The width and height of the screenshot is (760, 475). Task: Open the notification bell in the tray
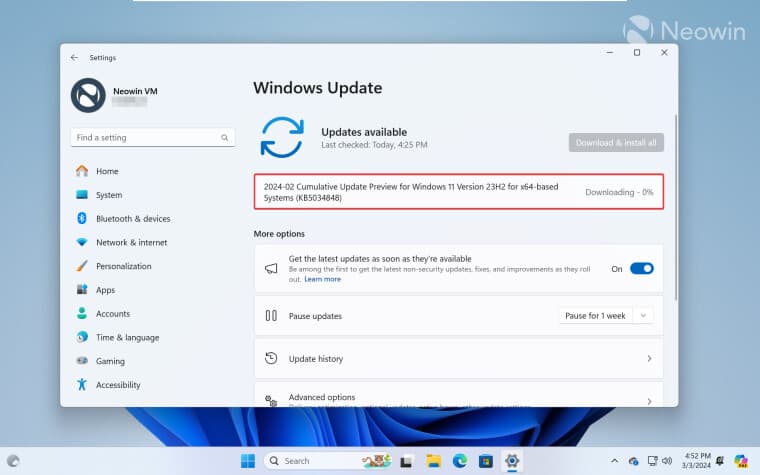click(x=720, y=460)
